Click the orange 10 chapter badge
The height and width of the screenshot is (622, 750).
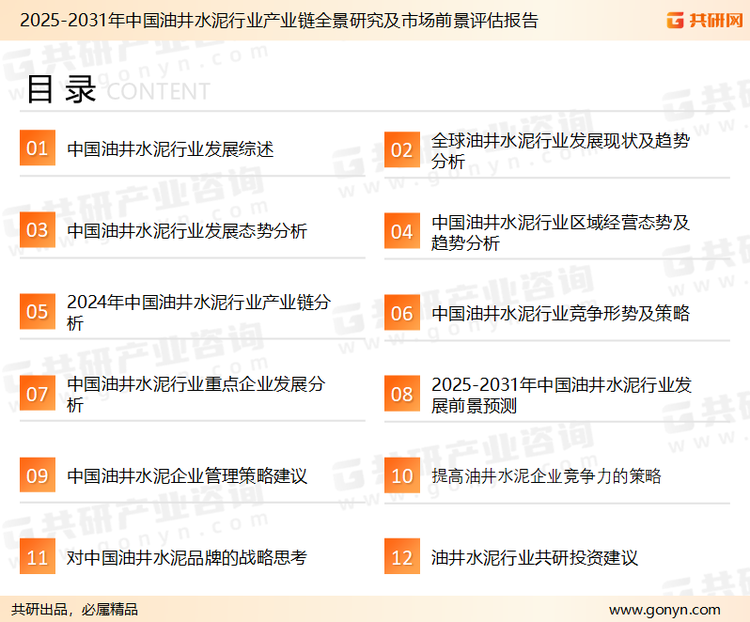pos(402,476)
